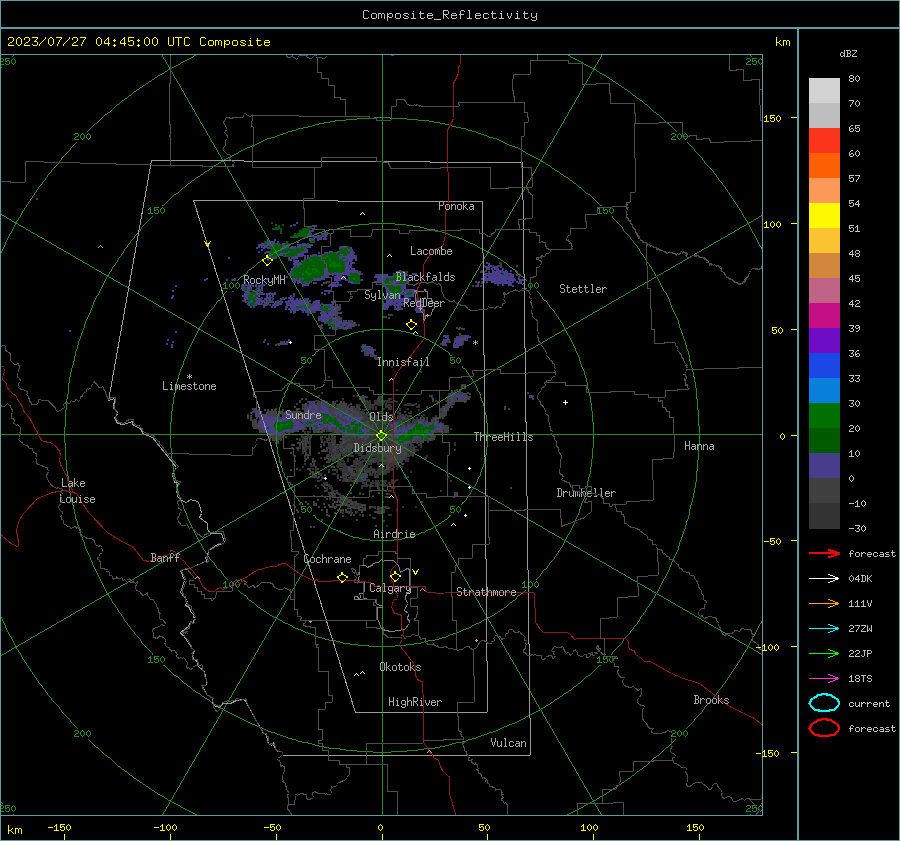
Task: Click the Banff label
Action: (165, 557)
